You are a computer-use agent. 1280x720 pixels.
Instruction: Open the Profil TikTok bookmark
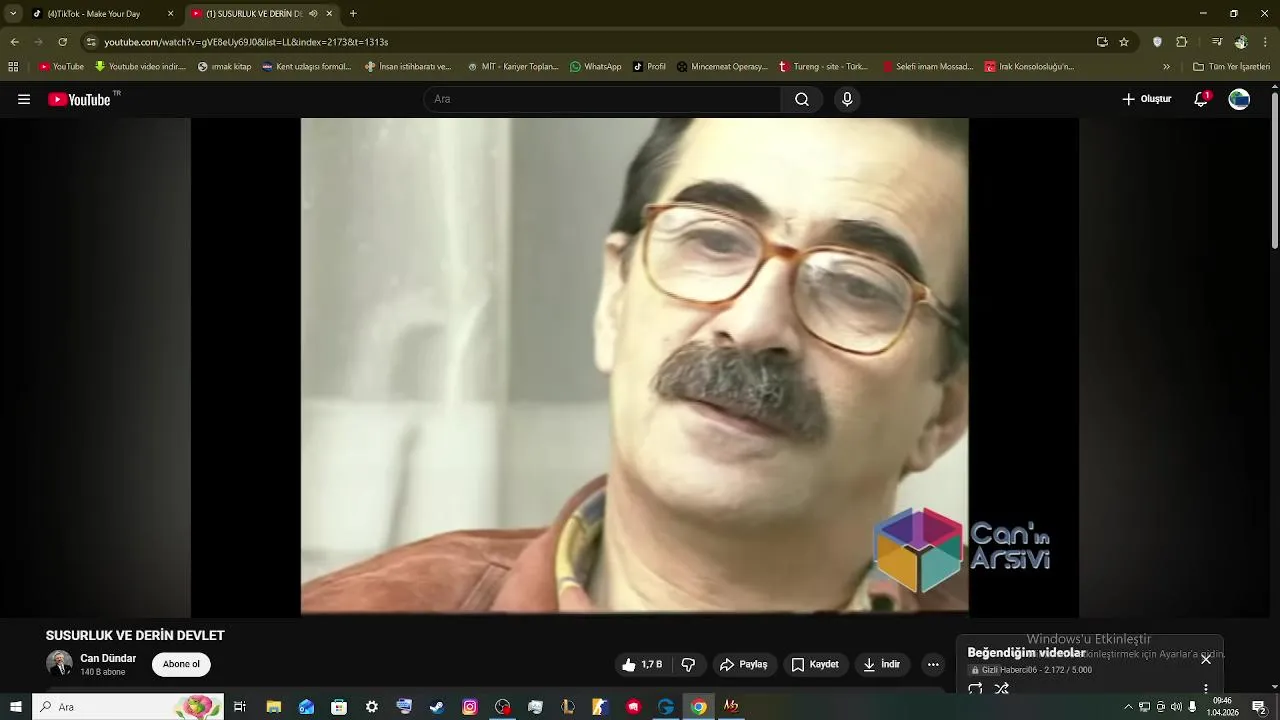tap(650, 67)
